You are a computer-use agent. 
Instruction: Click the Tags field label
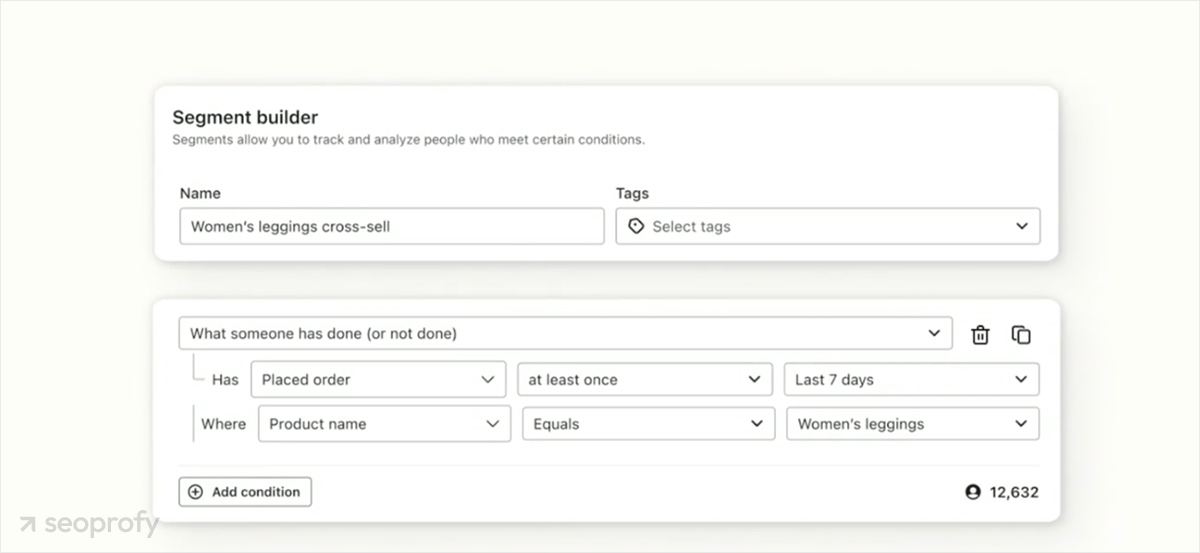tap(632, 193)
